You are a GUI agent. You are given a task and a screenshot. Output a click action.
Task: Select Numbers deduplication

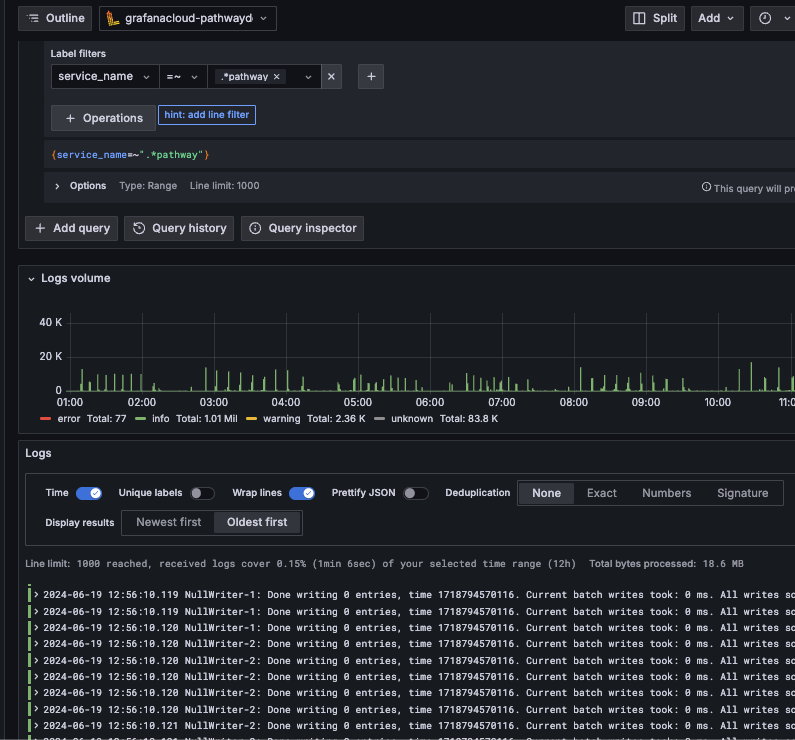pyautogui.click(x=666, y=493)
